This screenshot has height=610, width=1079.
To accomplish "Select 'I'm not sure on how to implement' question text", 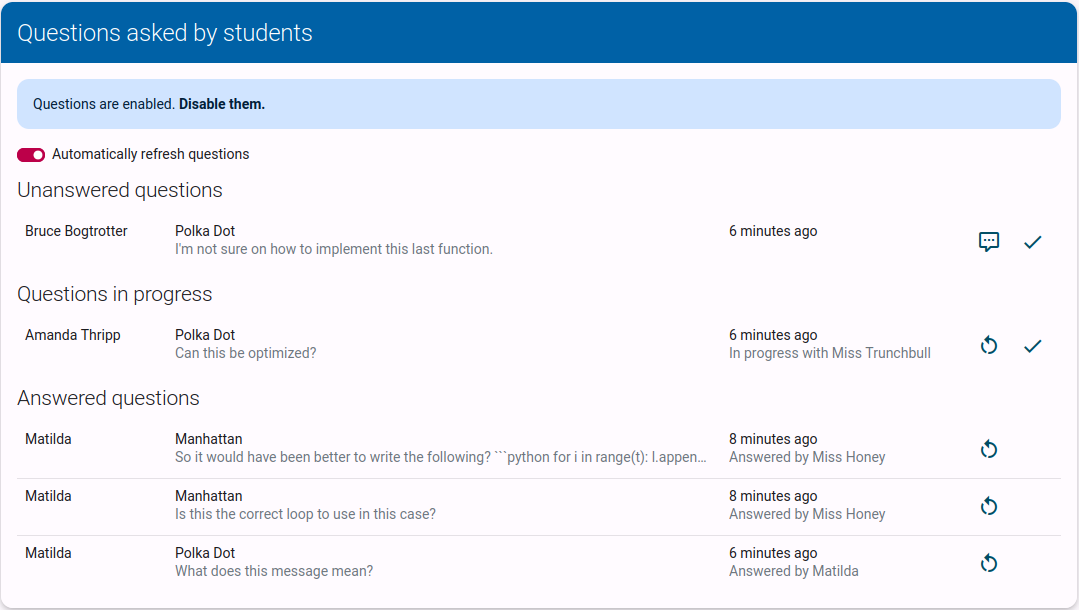I will click(x=334, y=249).
